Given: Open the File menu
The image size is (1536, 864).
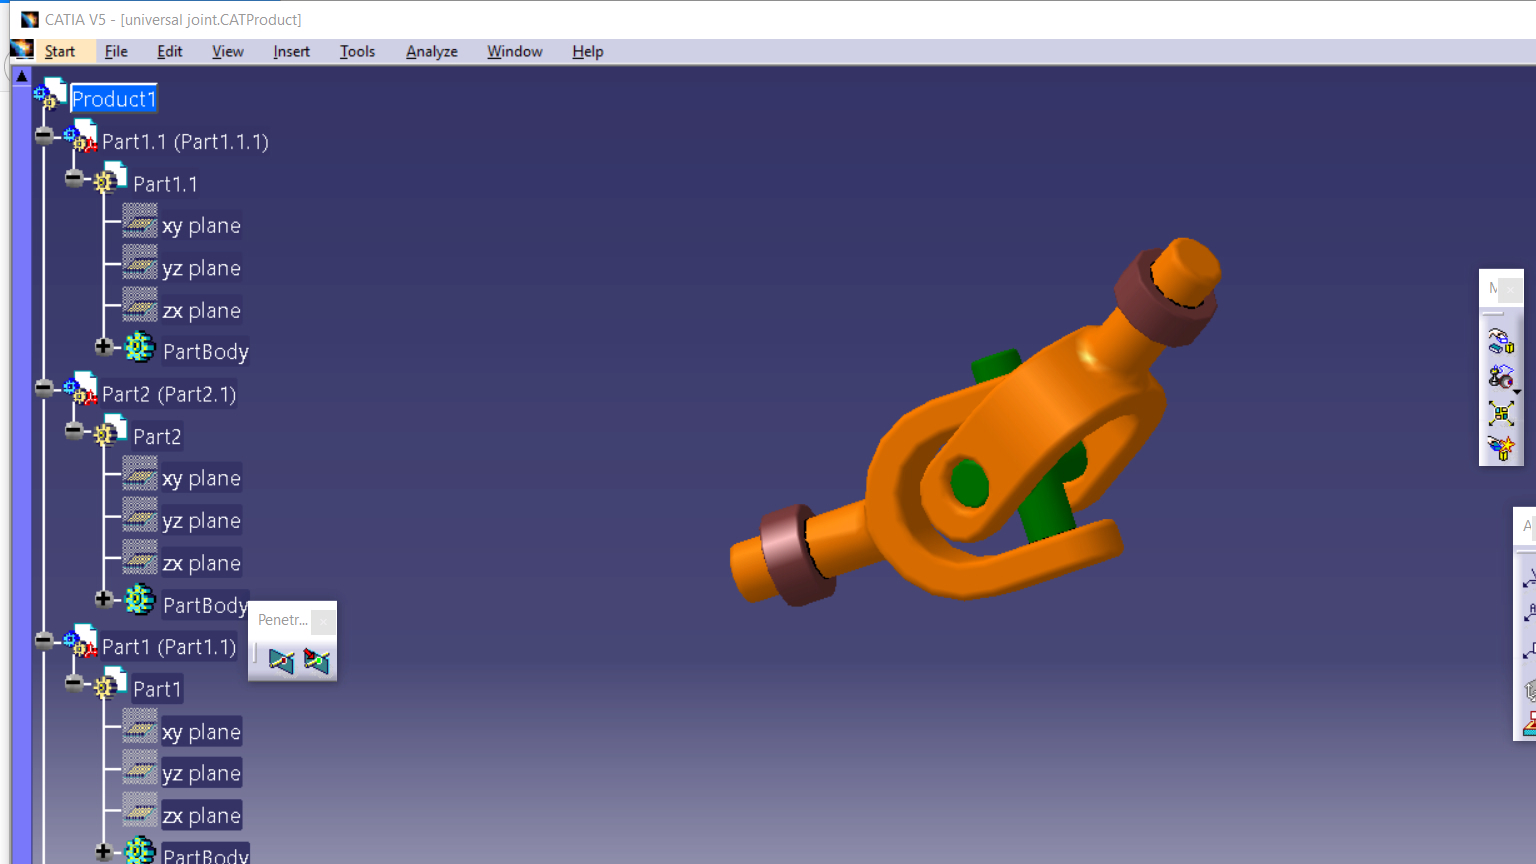Looking at the screenshot, I should (x=116, y=52).
